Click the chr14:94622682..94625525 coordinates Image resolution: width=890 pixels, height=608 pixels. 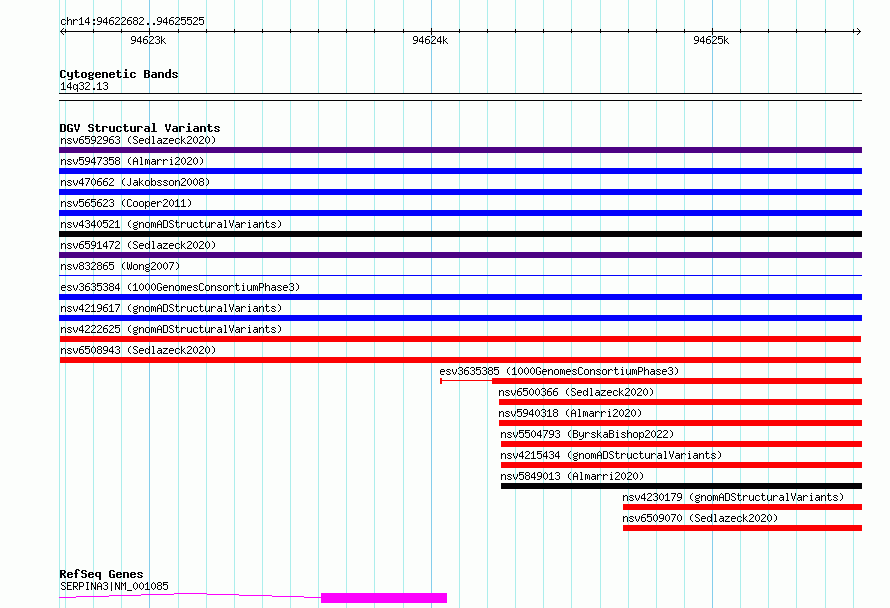132,22
